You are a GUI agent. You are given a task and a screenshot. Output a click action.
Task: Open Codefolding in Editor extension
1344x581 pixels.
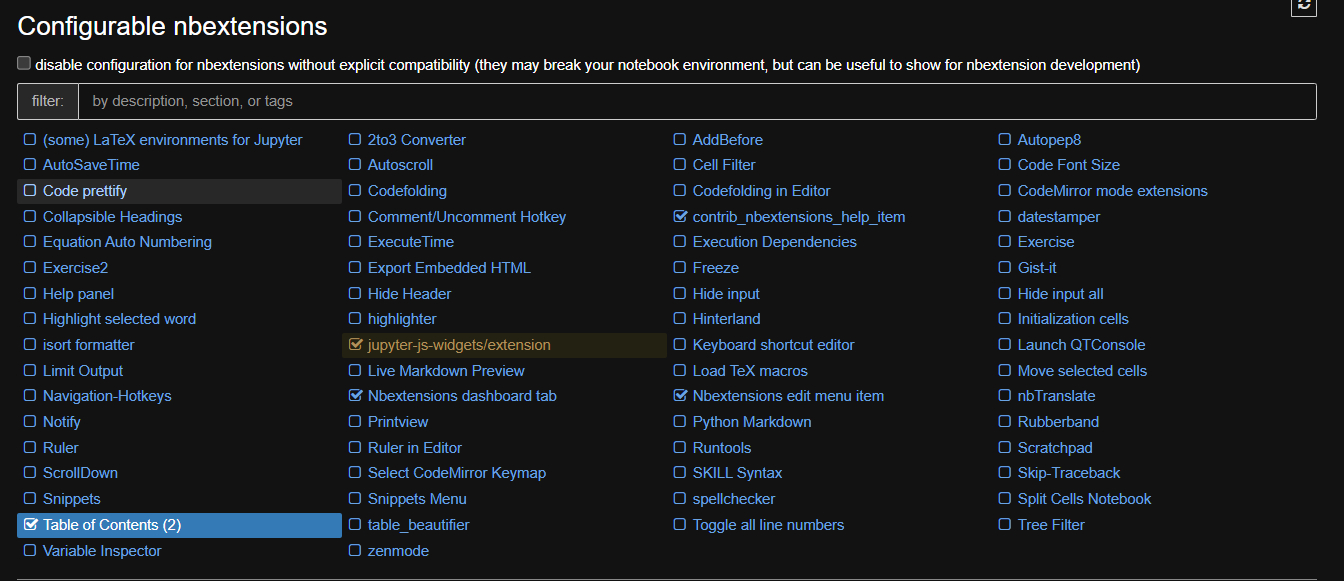click(x=762, y=191)
